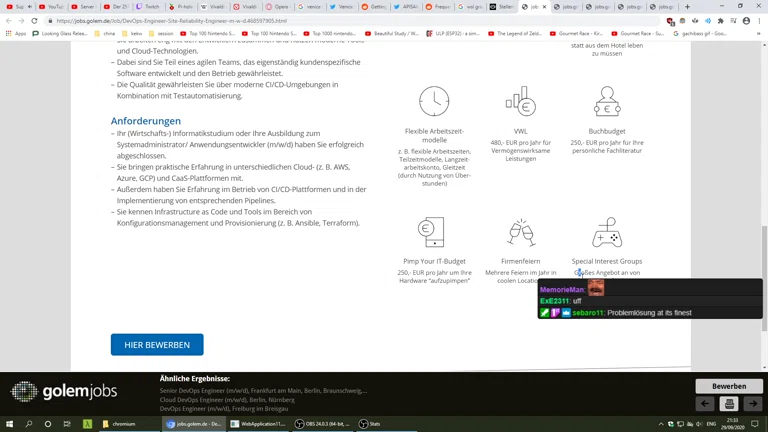Open the Windows notification center

[755, 424]
